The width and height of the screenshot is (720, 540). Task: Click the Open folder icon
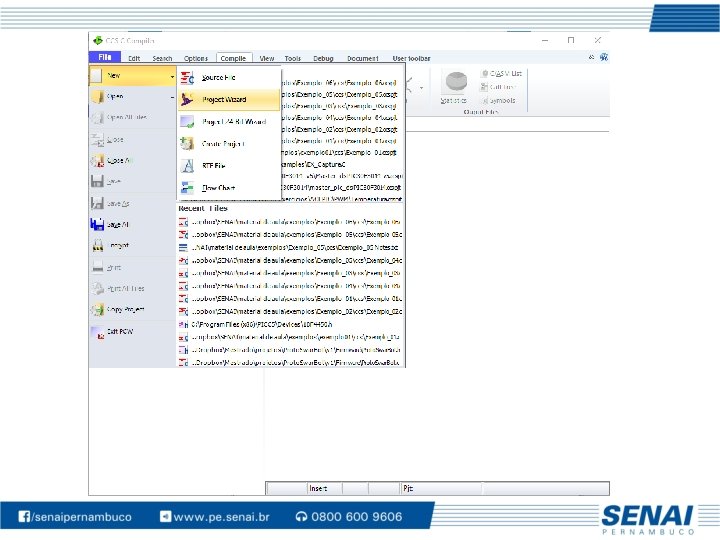pos(97,96)
